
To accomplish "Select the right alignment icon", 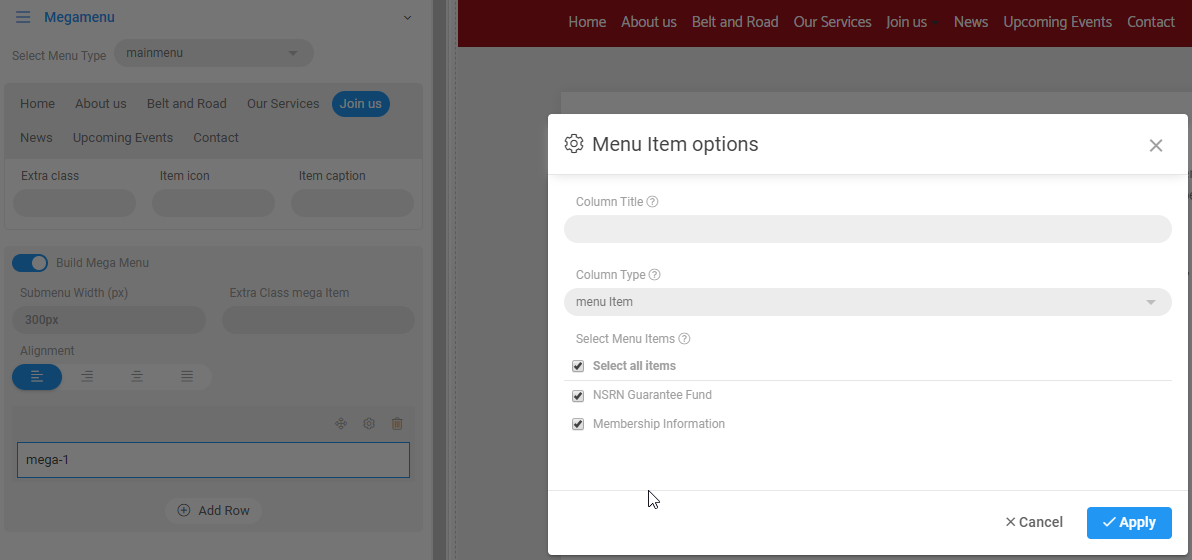I will click(x=87, y=376).
